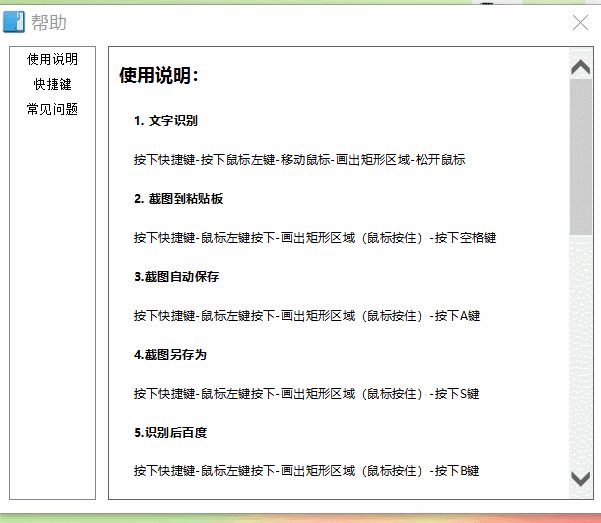Click the empty scrollbar track below the thumb
601x523 pixels.
581,351
